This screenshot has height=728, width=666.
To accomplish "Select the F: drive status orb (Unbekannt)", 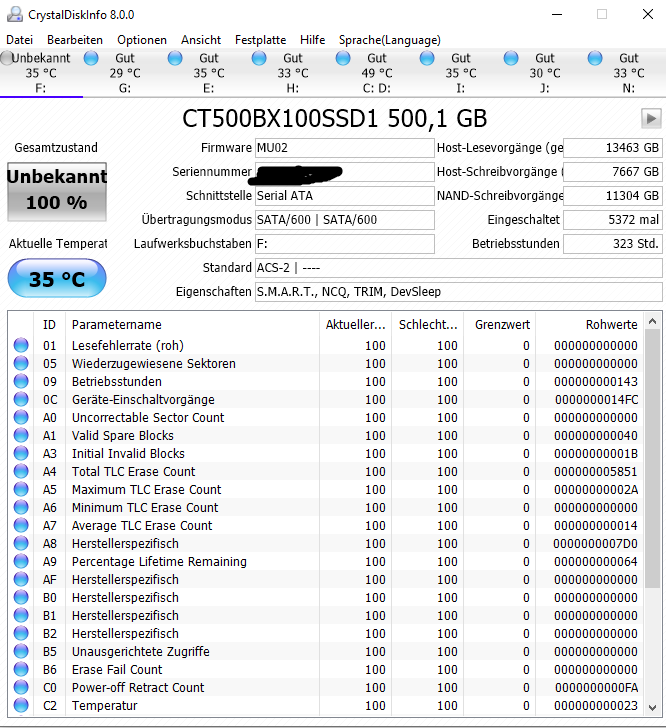I will 6,58.
